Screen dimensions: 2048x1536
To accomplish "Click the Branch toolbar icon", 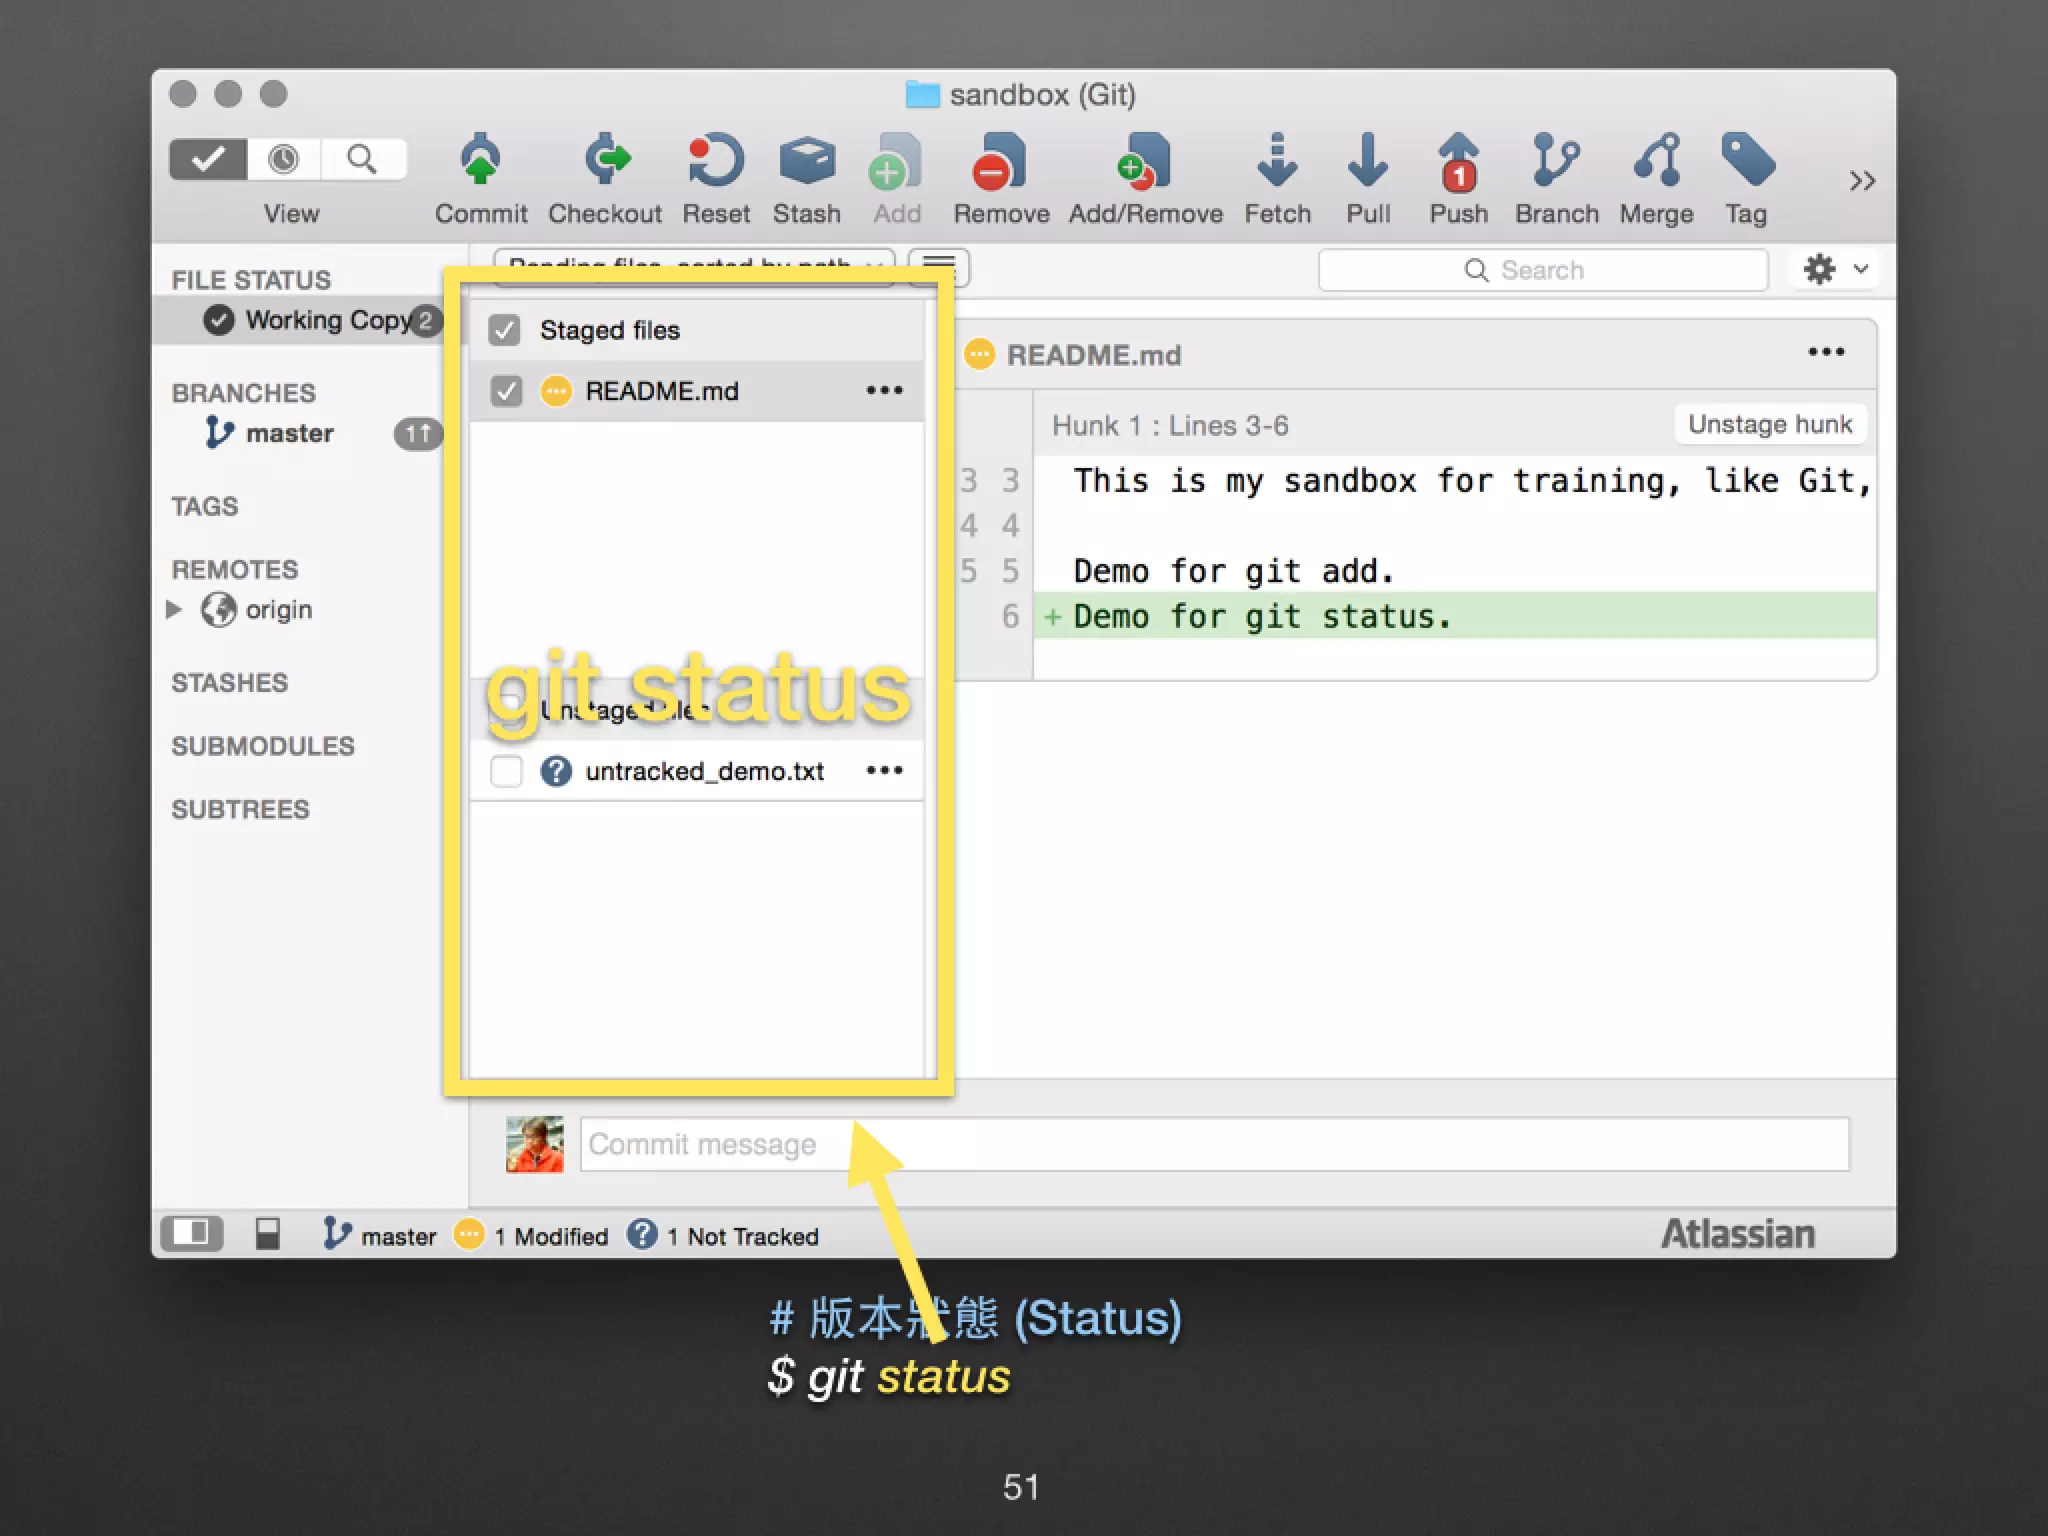I will [1556, 162].
